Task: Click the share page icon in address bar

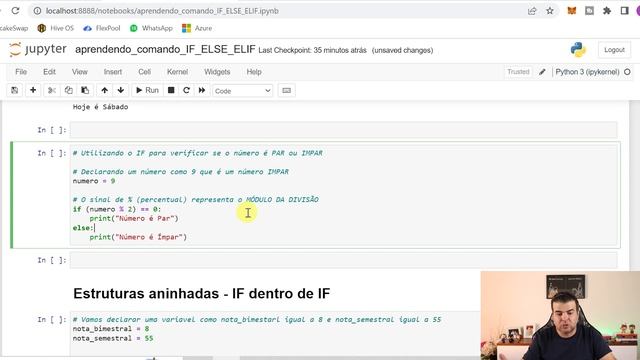Action: 532,11
